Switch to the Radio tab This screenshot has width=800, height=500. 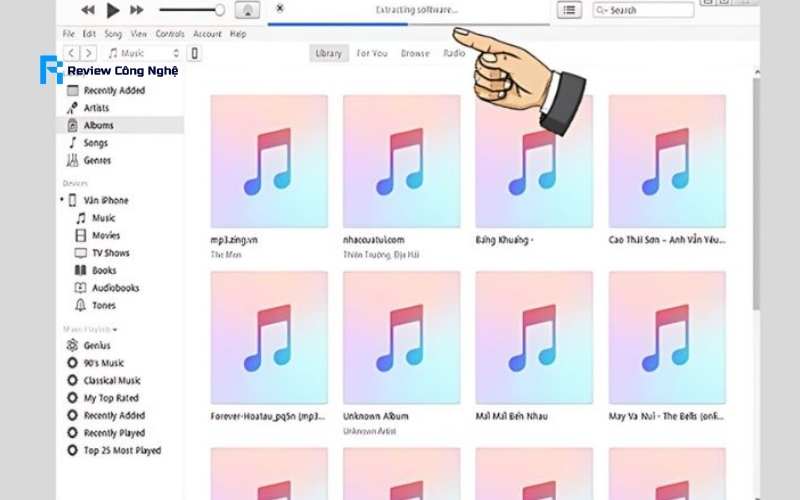454,53
